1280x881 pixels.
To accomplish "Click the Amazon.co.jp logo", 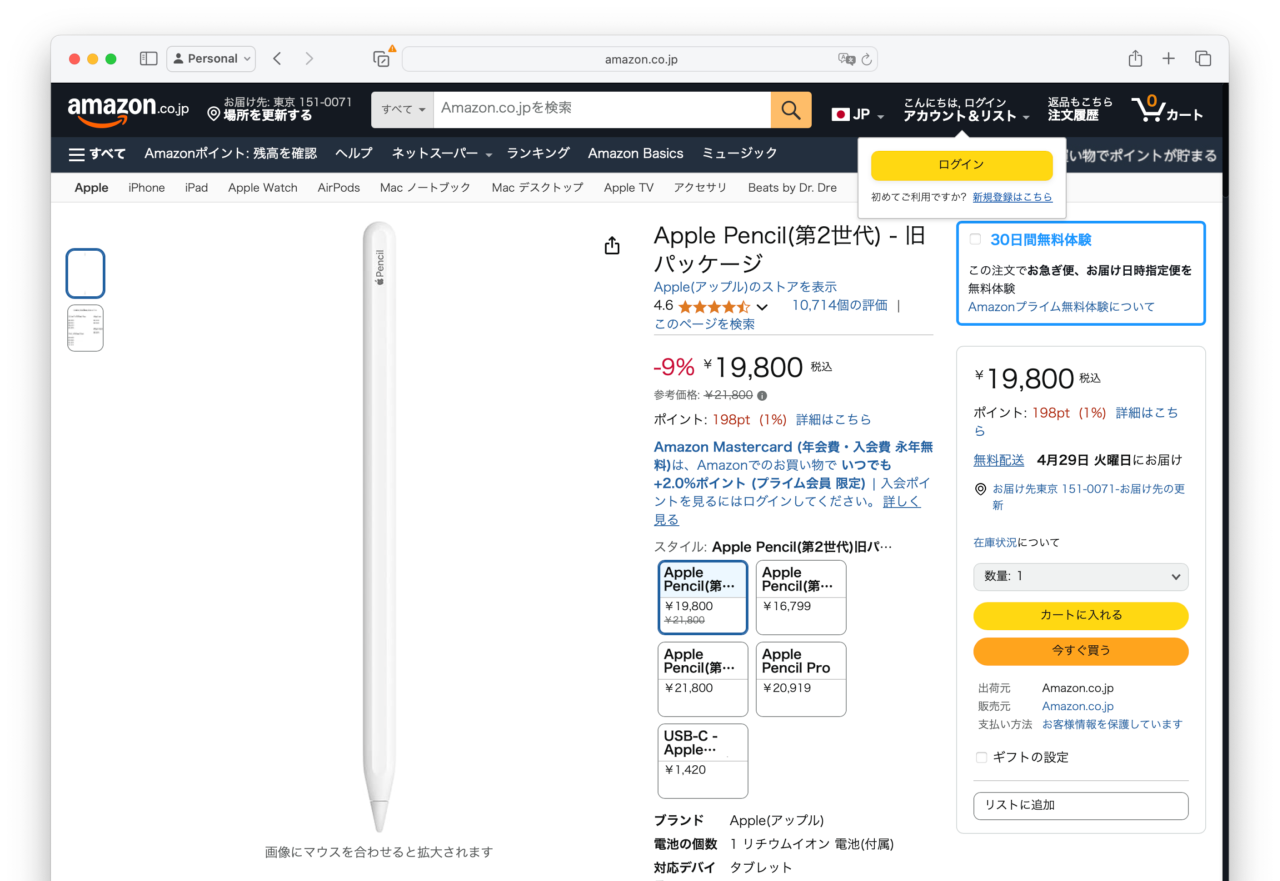I will [128, 110].
